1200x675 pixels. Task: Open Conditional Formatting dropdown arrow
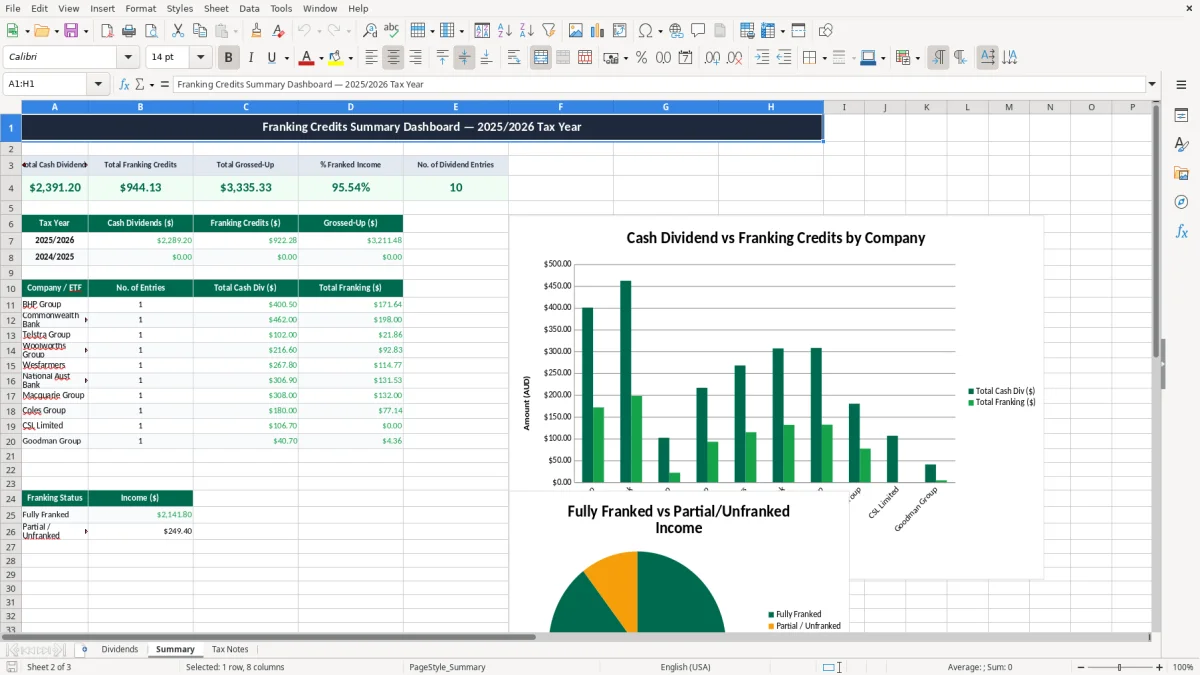click(x=917, y=58)
